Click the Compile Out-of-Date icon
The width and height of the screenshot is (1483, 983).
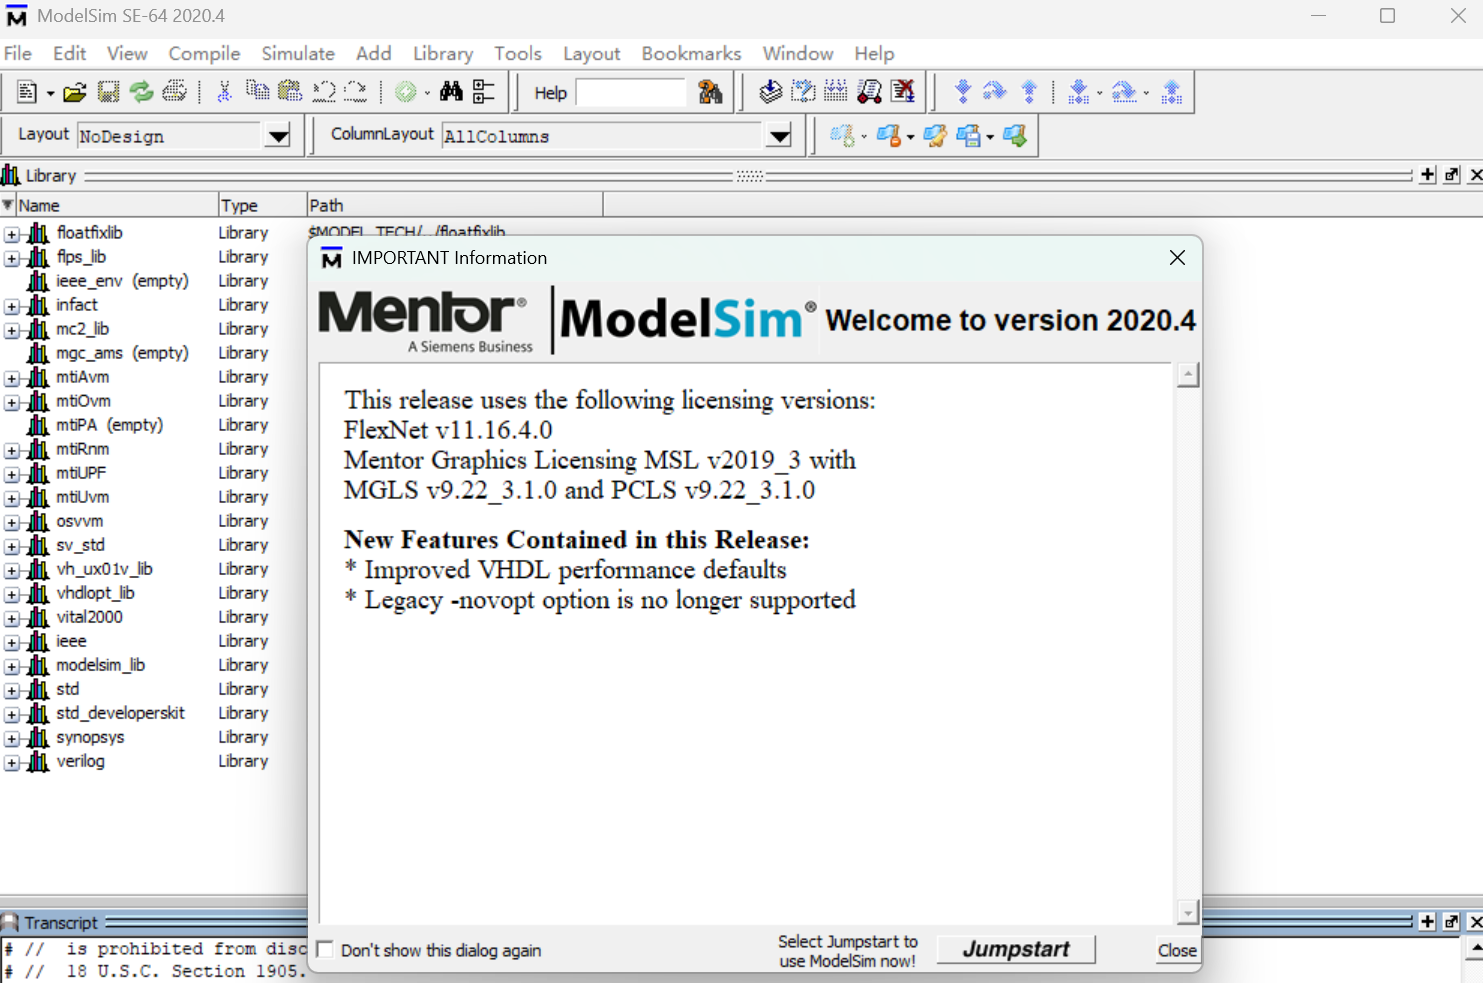coord(803,92)
